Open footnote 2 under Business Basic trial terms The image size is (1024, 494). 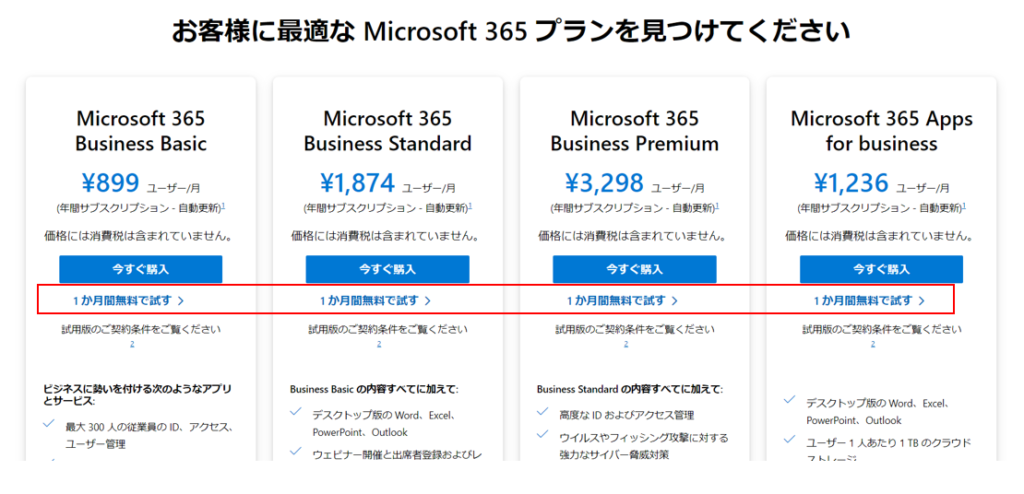click(x=132, y=344)
